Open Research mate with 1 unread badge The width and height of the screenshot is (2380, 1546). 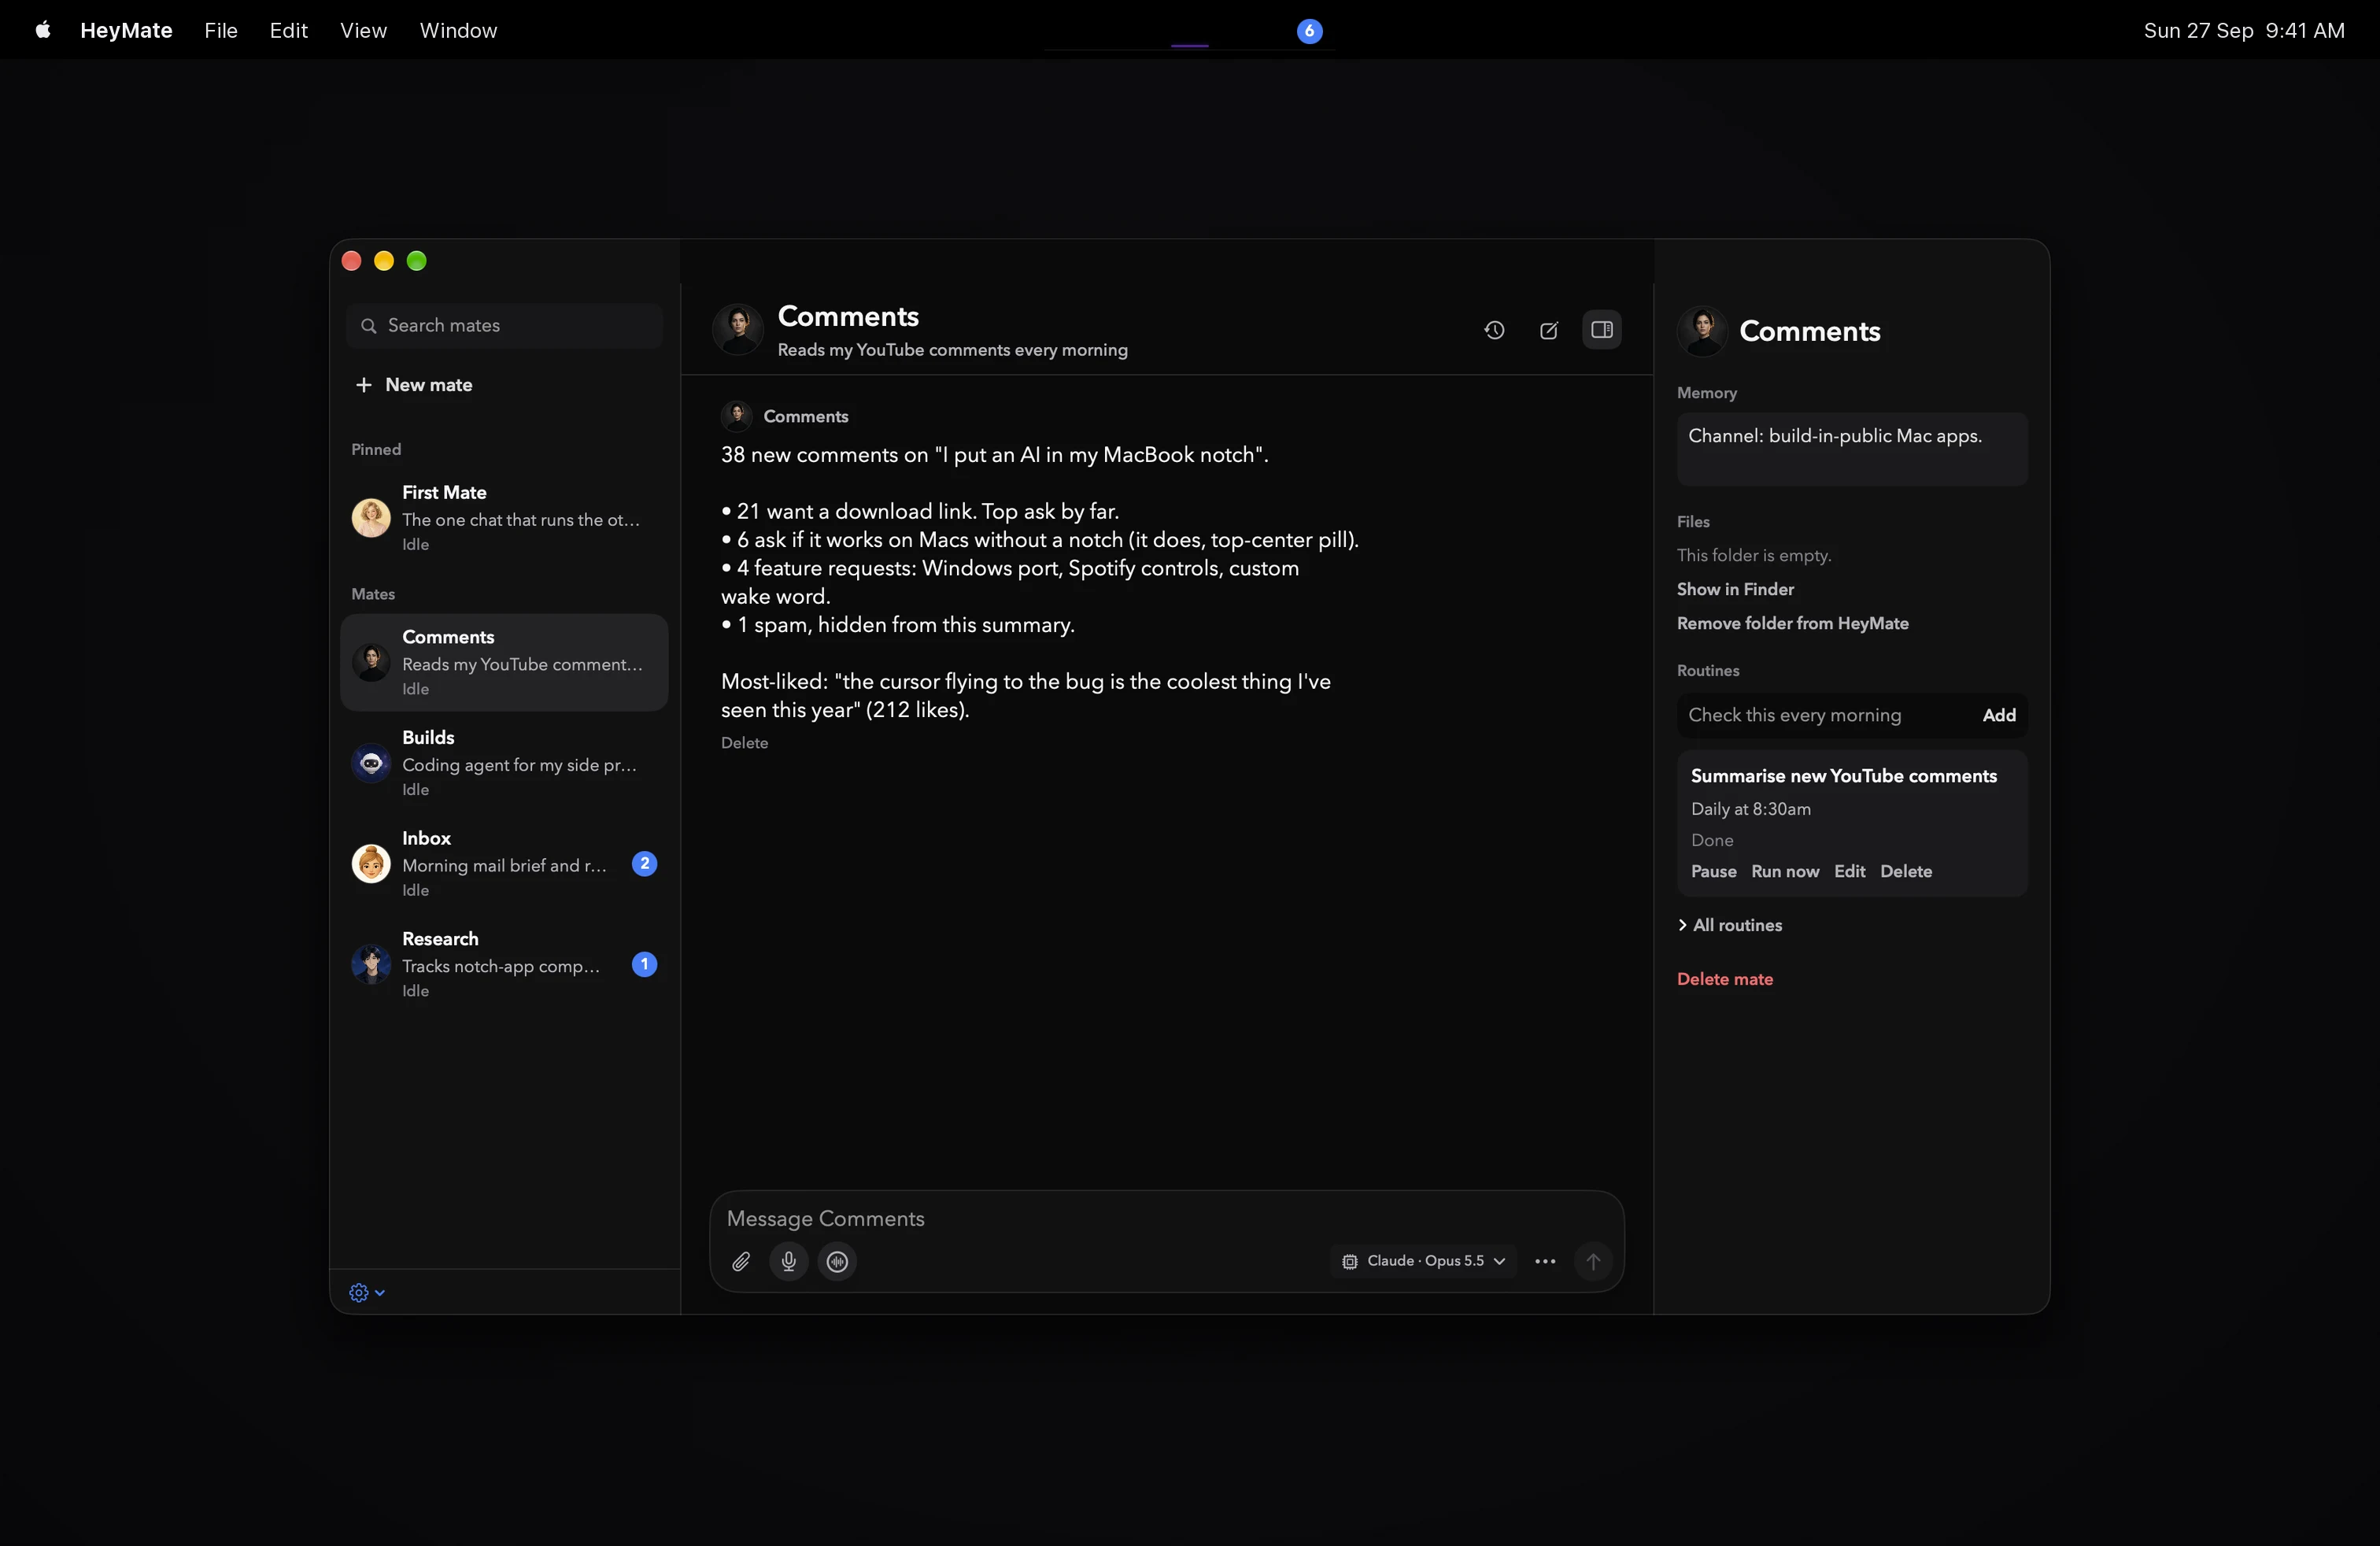[504, 964]
